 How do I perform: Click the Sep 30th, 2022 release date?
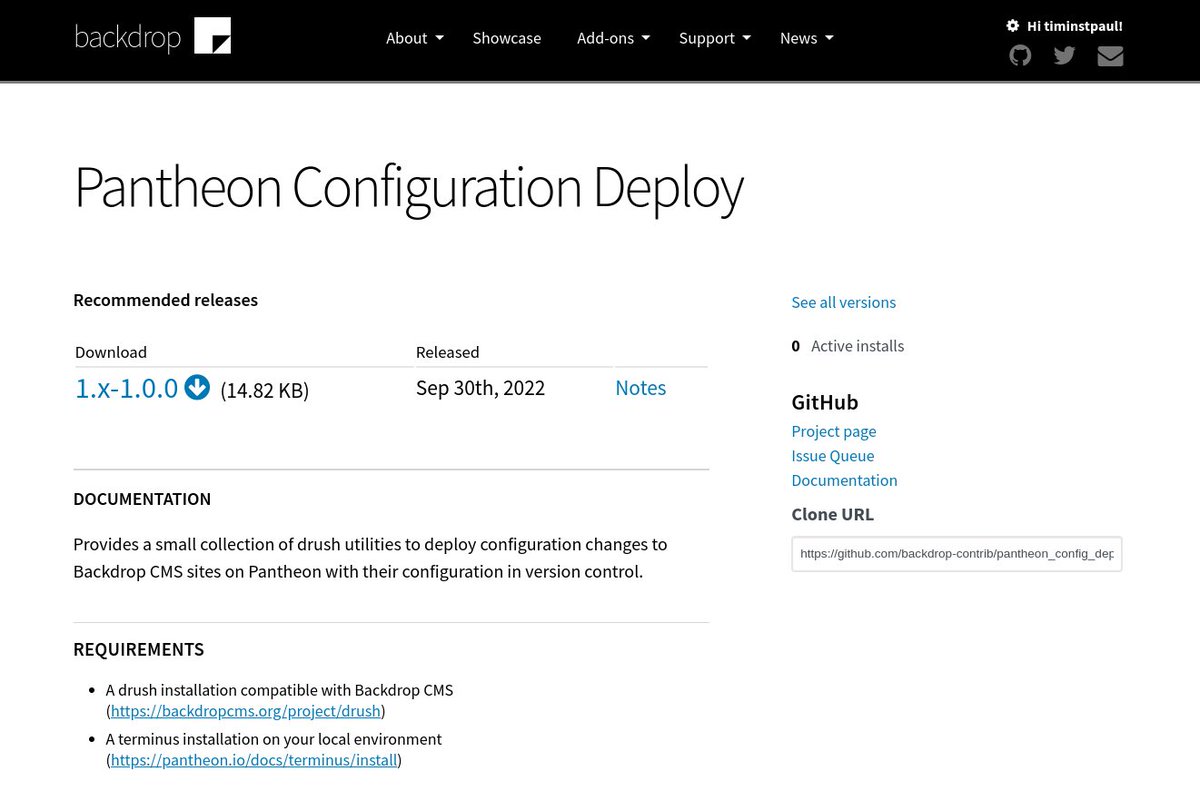(x=481, y=388)
